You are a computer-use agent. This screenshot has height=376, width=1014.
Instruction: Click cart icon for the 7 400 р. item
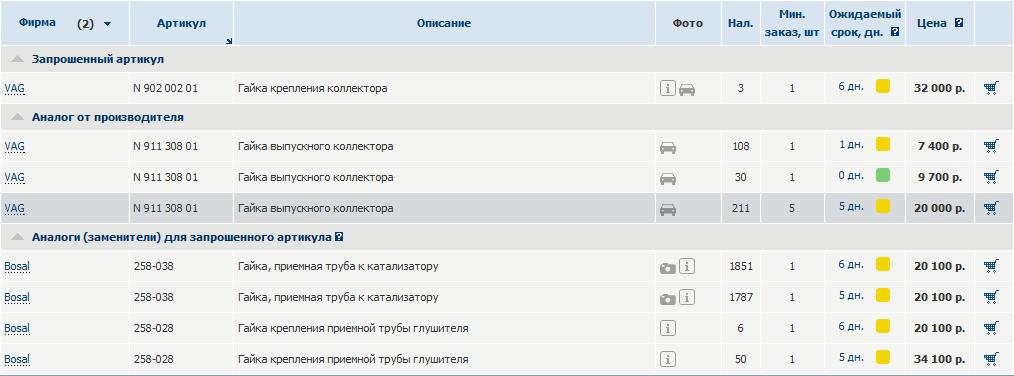pyautogui.click(x=991, y=146)
